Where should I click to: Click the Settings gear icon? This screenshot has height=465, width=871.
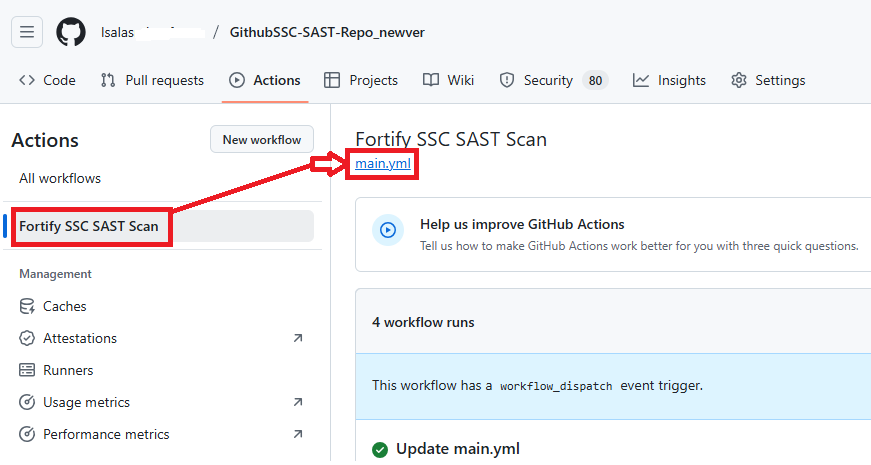point(739,81)
